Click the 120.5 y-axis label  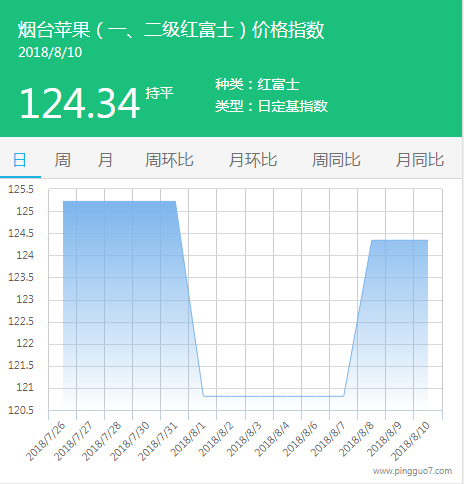pos(21,410)
